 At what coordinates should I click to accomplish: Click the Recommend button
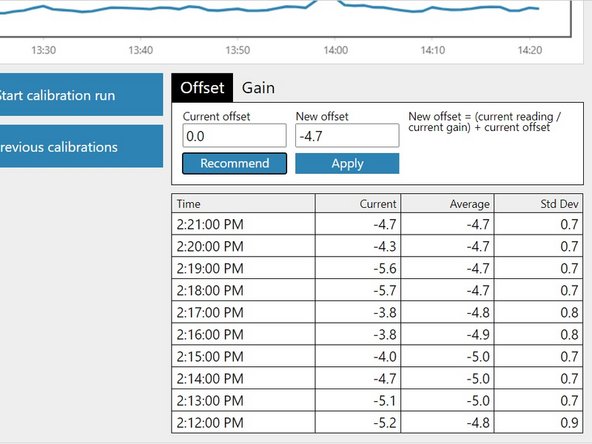pyautogui.click(x=234, y=163)
